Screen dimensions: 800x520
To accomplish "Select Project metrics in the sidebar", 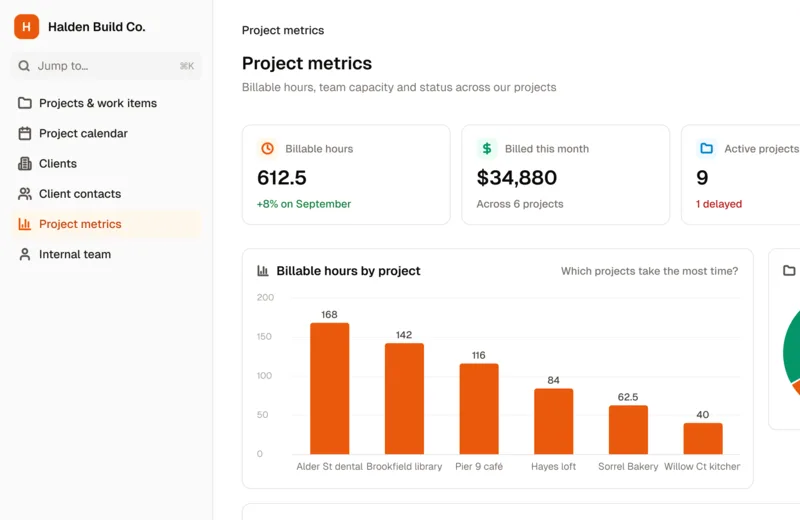I will (x=106, y=224).
